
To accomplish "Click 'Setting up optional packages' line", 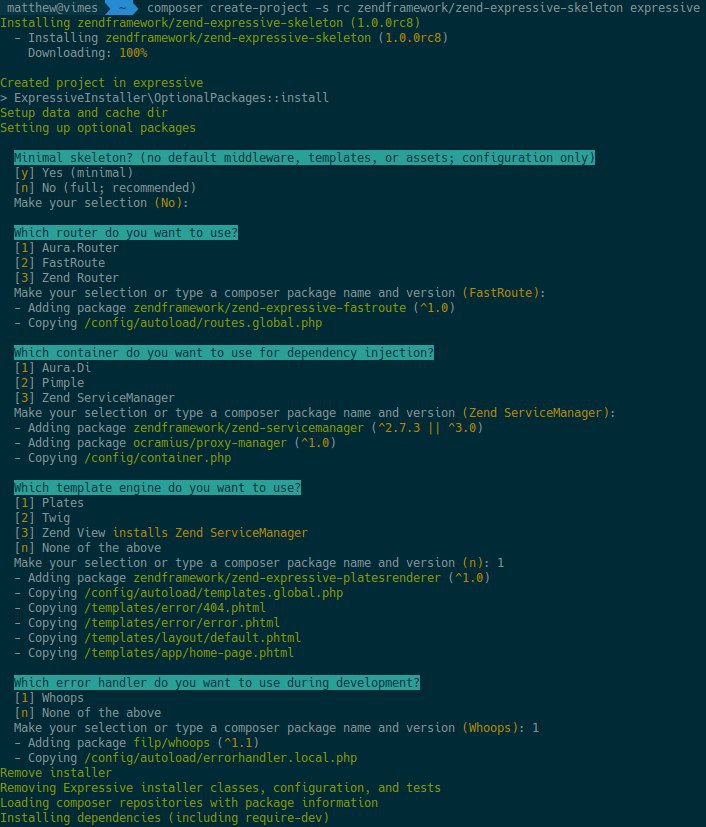I will coord(98,128).
